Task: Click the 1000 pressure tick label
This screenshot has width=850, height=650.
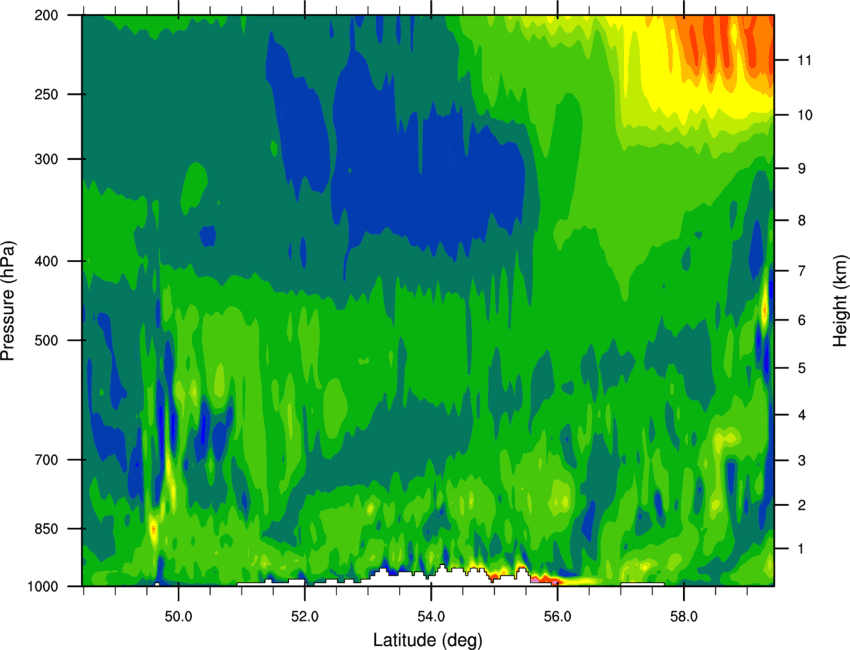Action: point(43,586)
